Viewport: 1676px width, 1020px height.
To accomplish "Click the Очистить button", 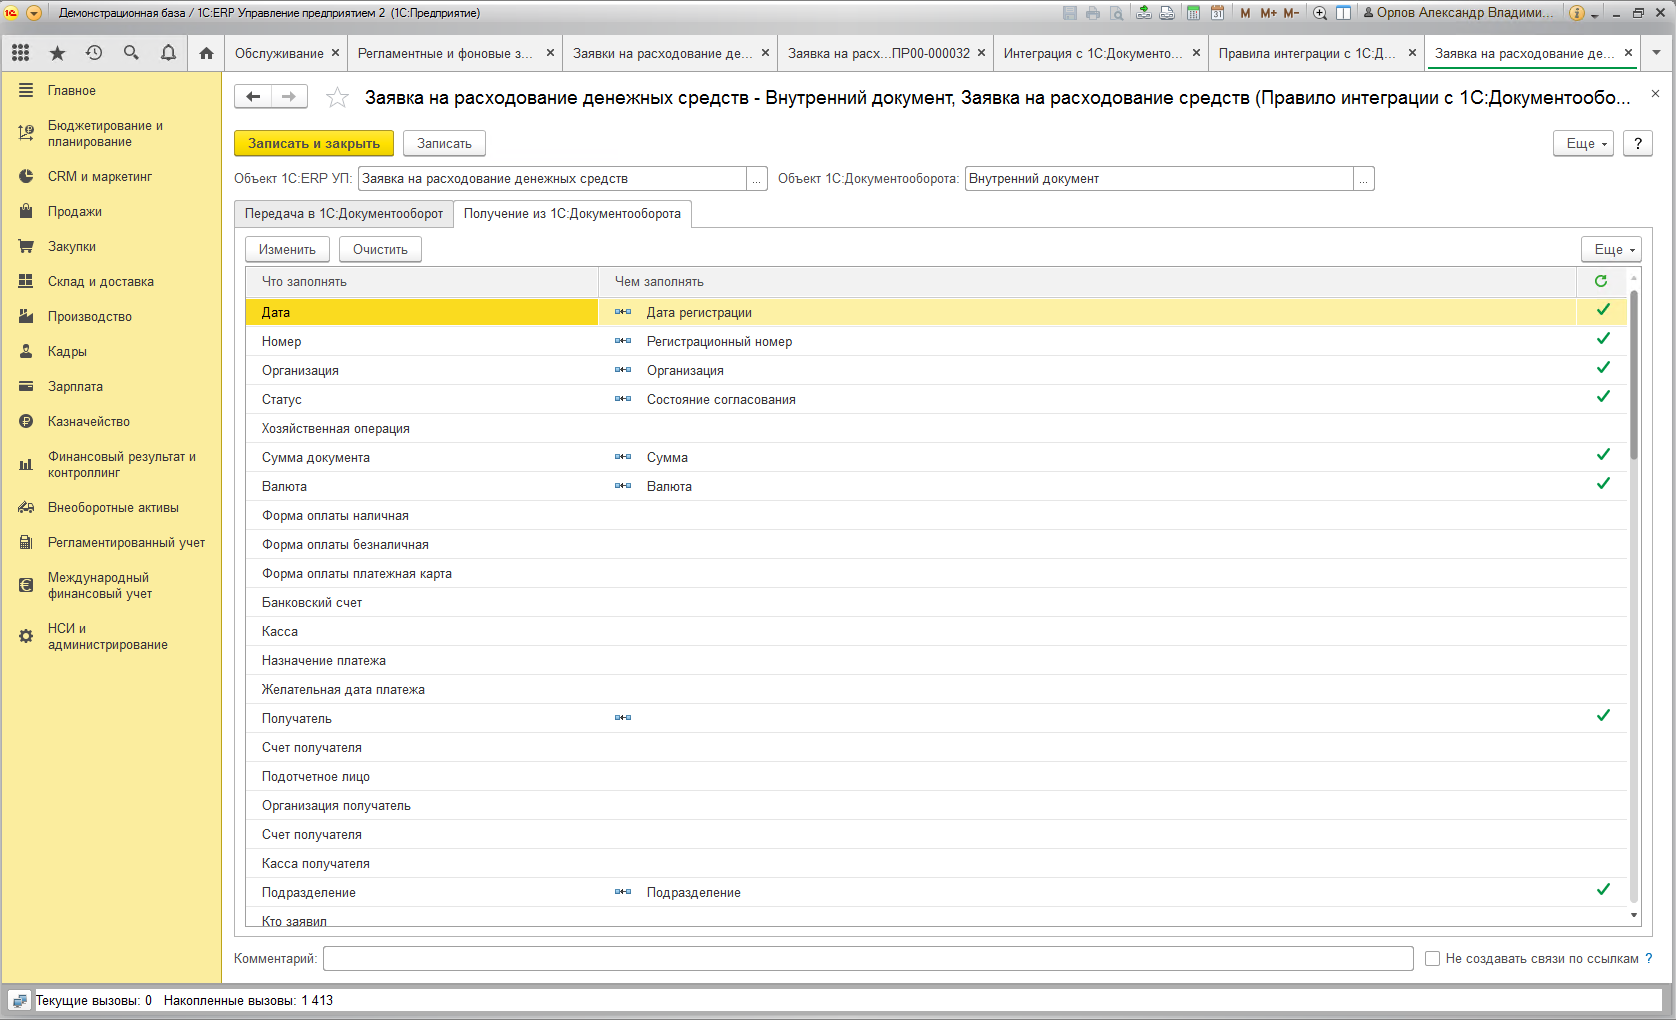I will 380,249.
